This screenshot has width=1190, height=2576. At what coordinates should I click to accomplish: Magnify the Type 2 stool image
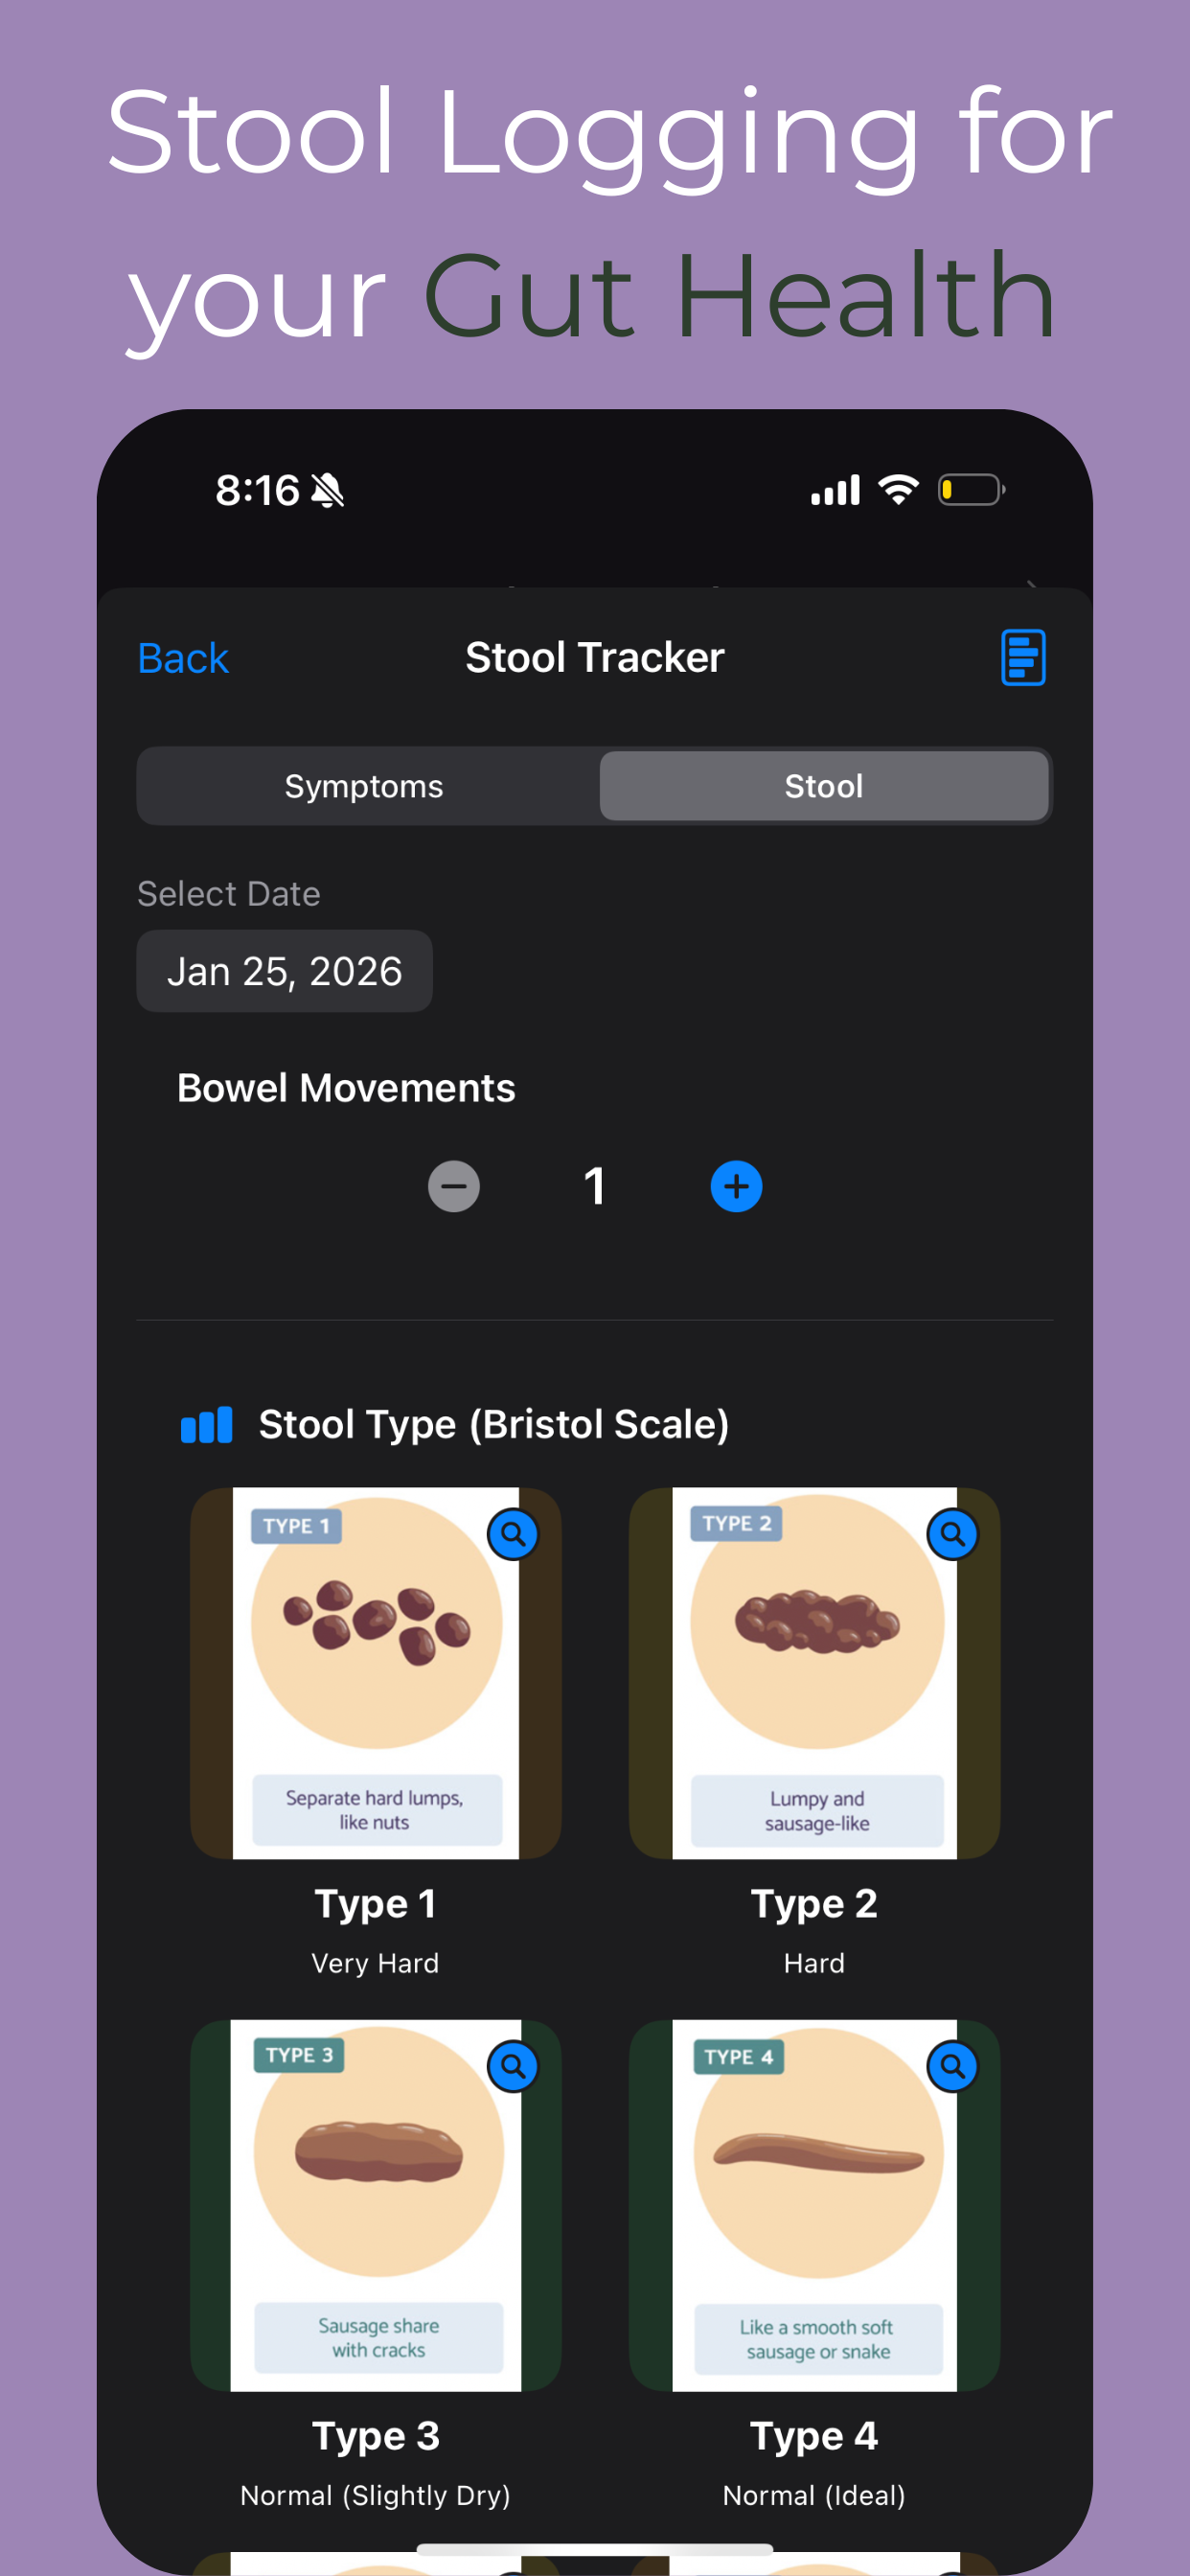(x=953, y=1534)
